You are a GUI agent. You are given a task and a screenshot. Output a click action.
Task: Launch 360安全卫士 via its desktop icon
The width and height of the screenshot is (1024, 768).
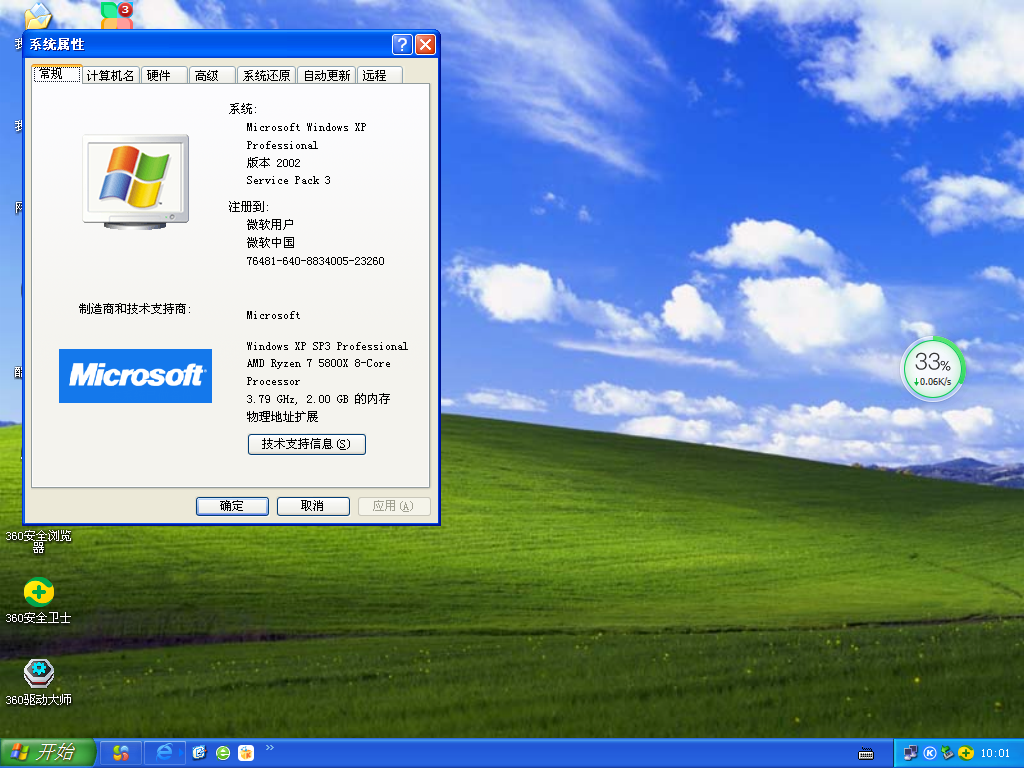coord(38,592)
